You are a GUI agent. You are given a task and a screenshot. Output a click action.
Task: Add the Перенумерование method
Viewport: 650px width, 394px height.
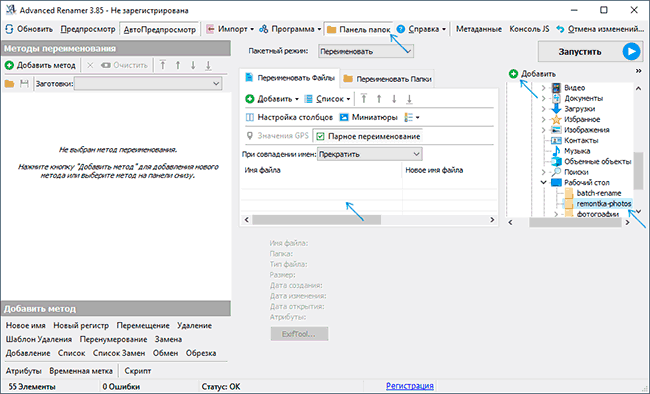click(x=113, y=339)
